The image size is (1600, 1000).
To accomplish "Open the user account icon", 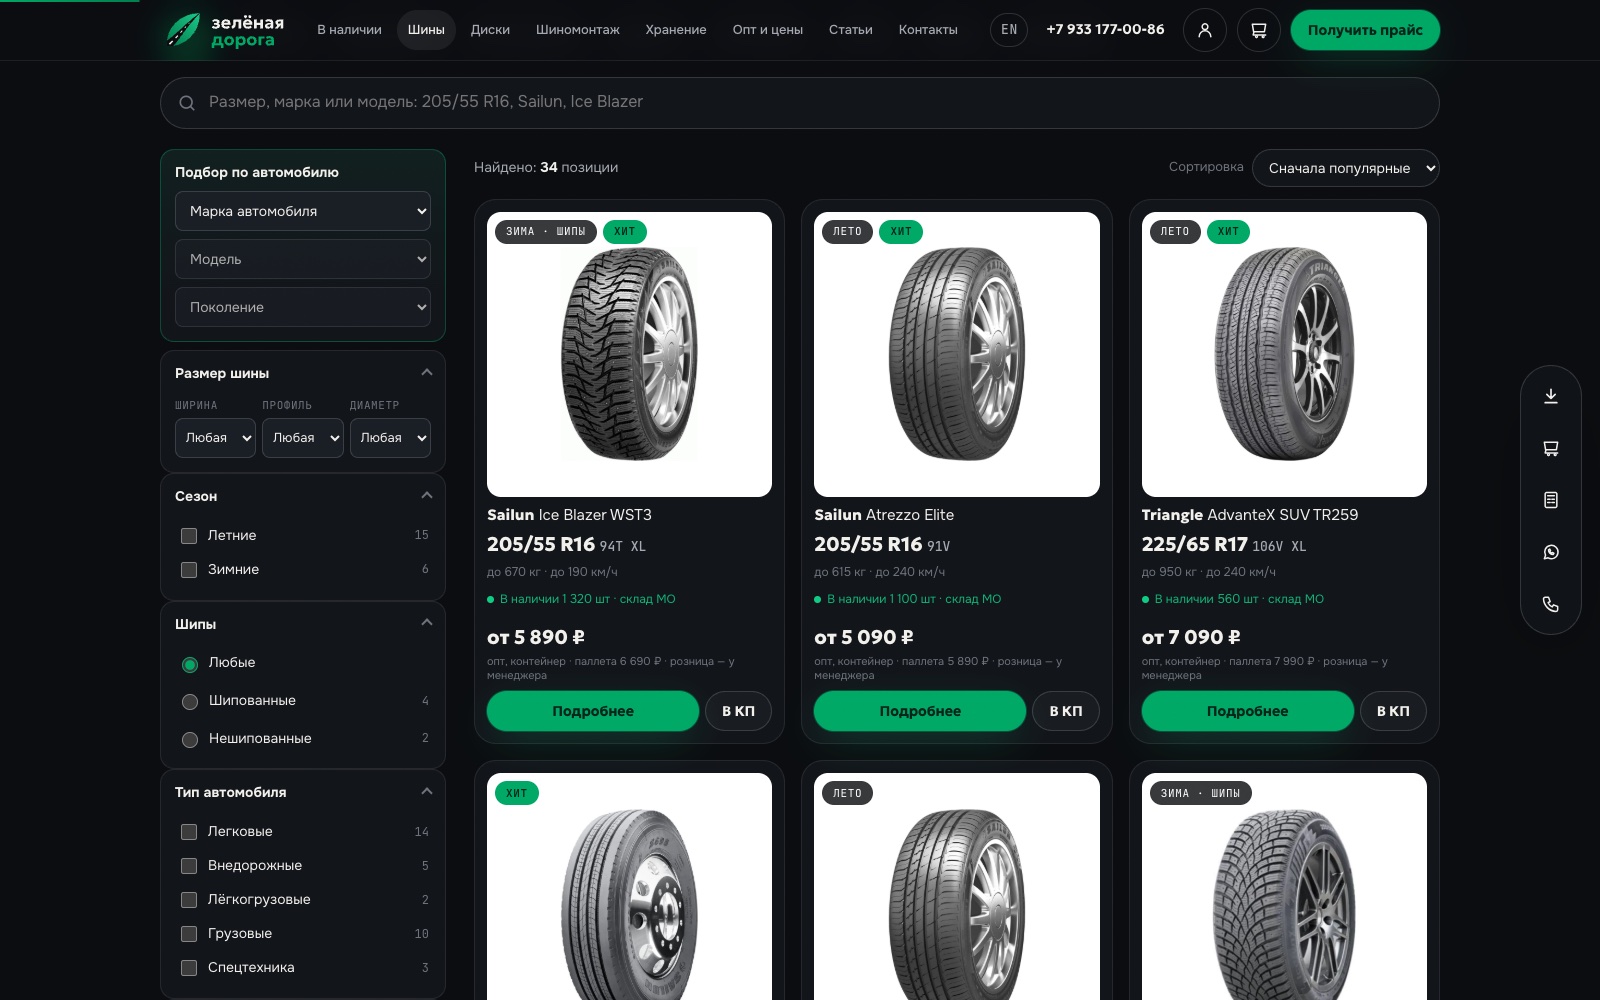I will click(x=1205, y=30).
